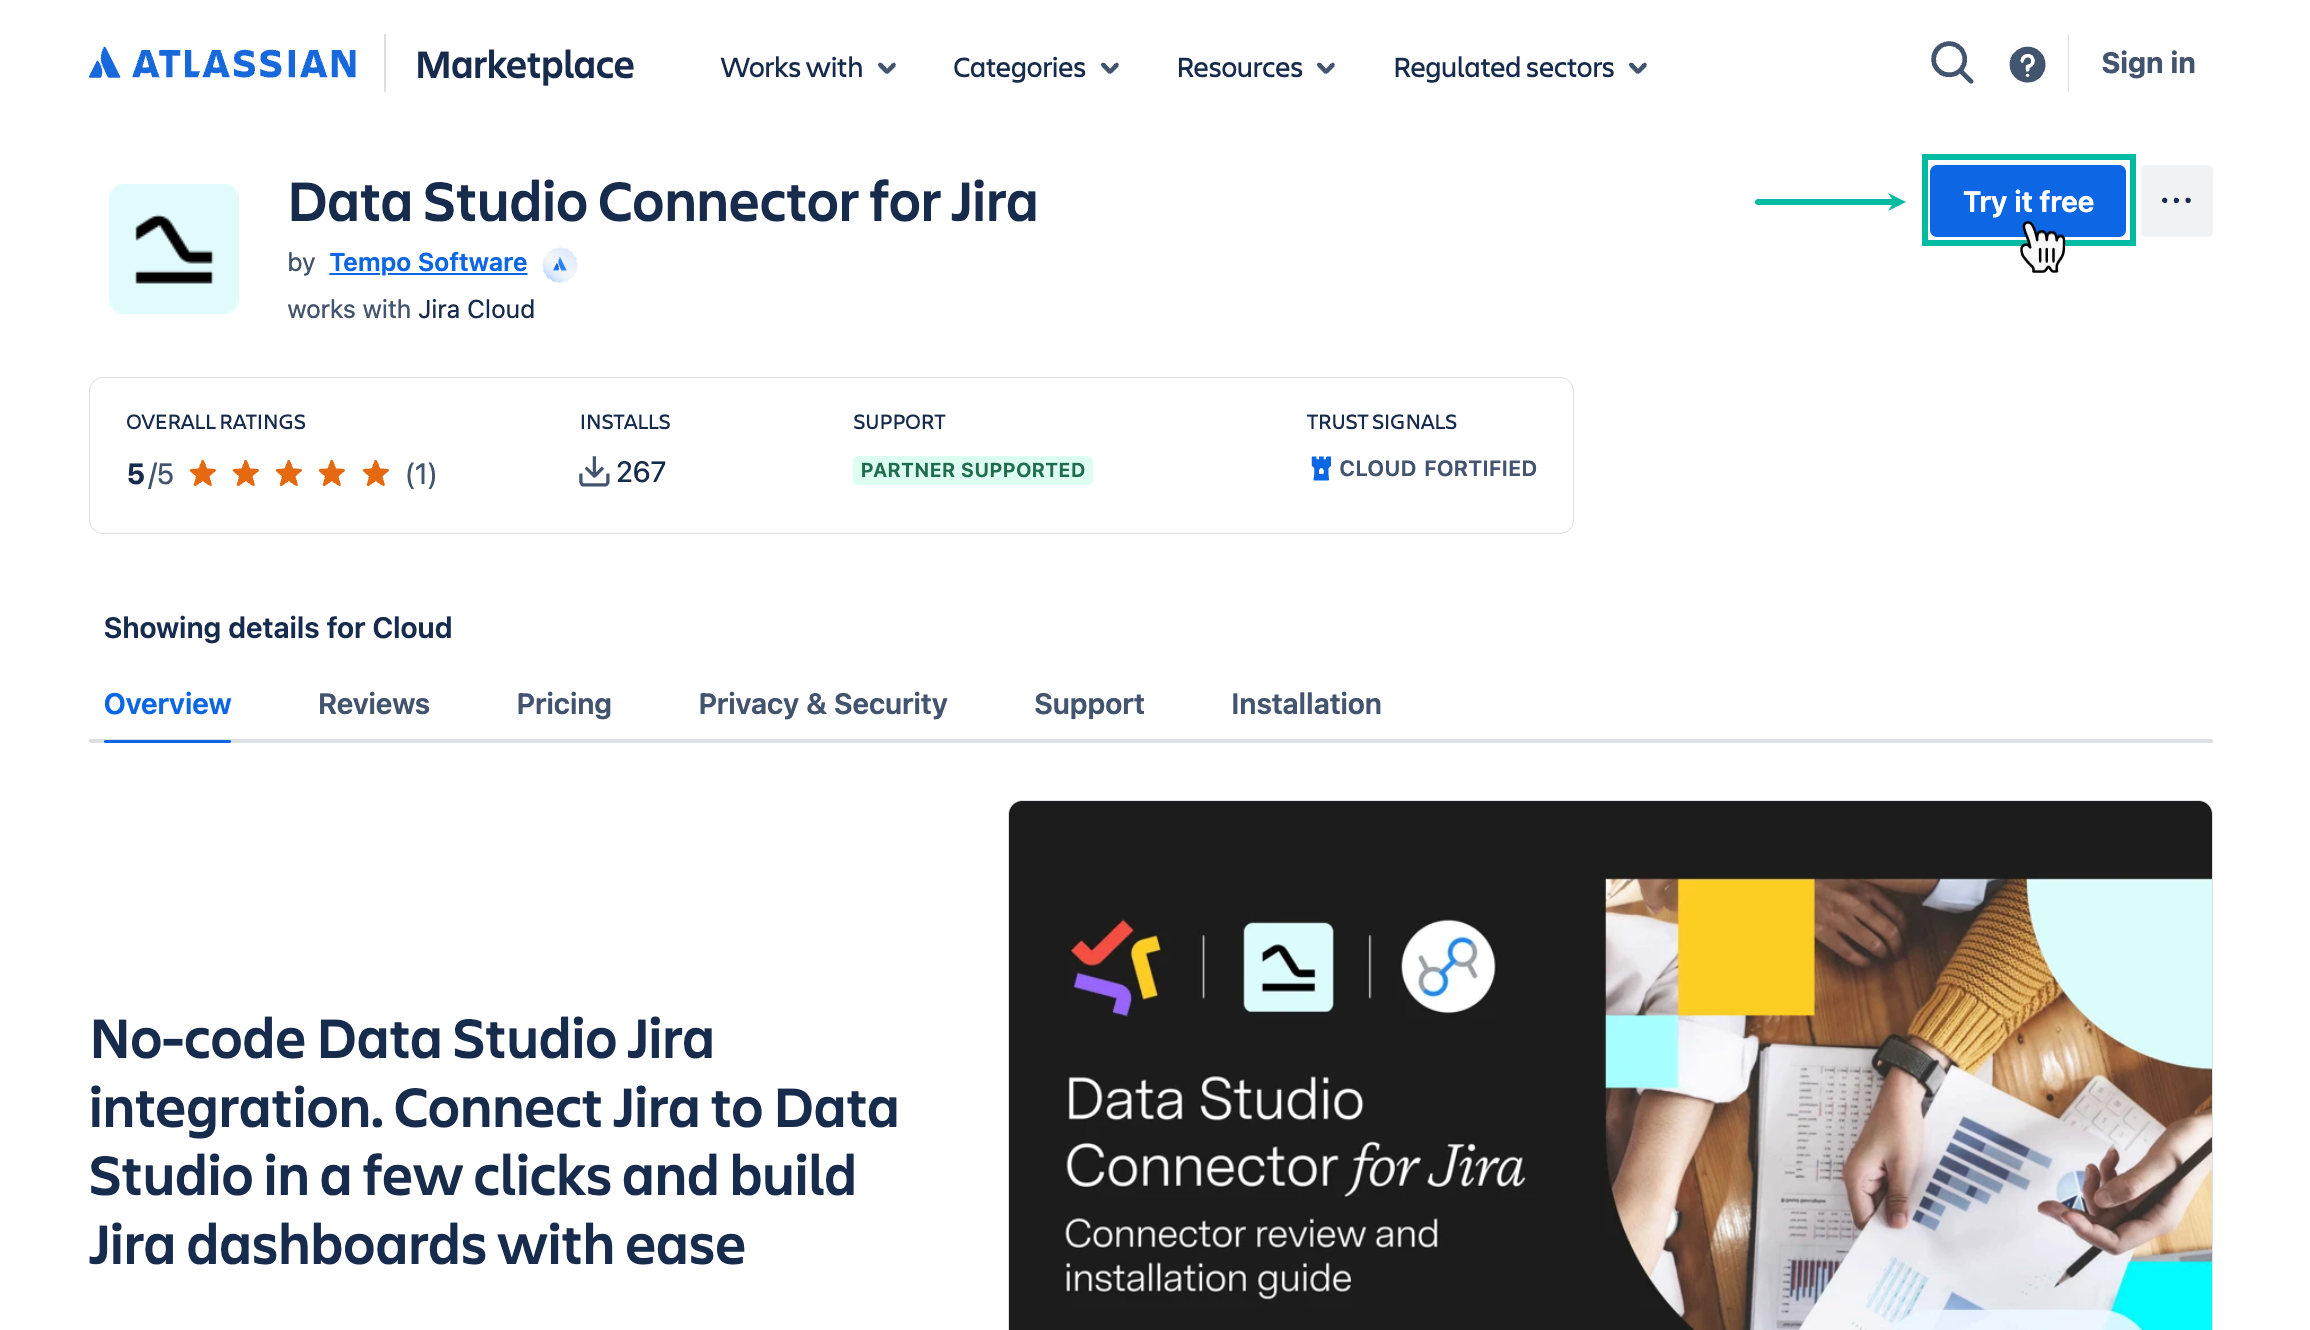The width and height of the screenshot is (2310, 1330).
Task: Open the help question mark icon
Action: pos(2027,65)
